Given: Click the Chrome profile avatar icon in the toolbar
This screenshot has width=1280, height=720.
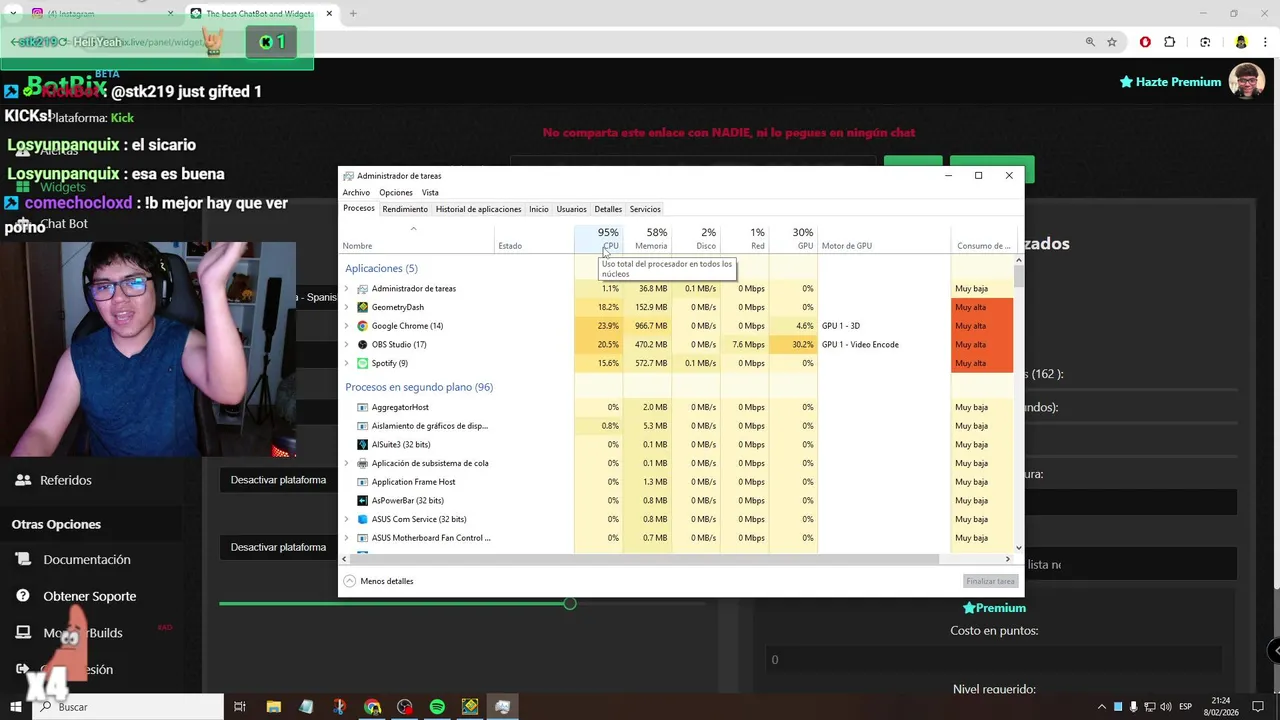Looking at the screenshot, I should click(1241, 42).
